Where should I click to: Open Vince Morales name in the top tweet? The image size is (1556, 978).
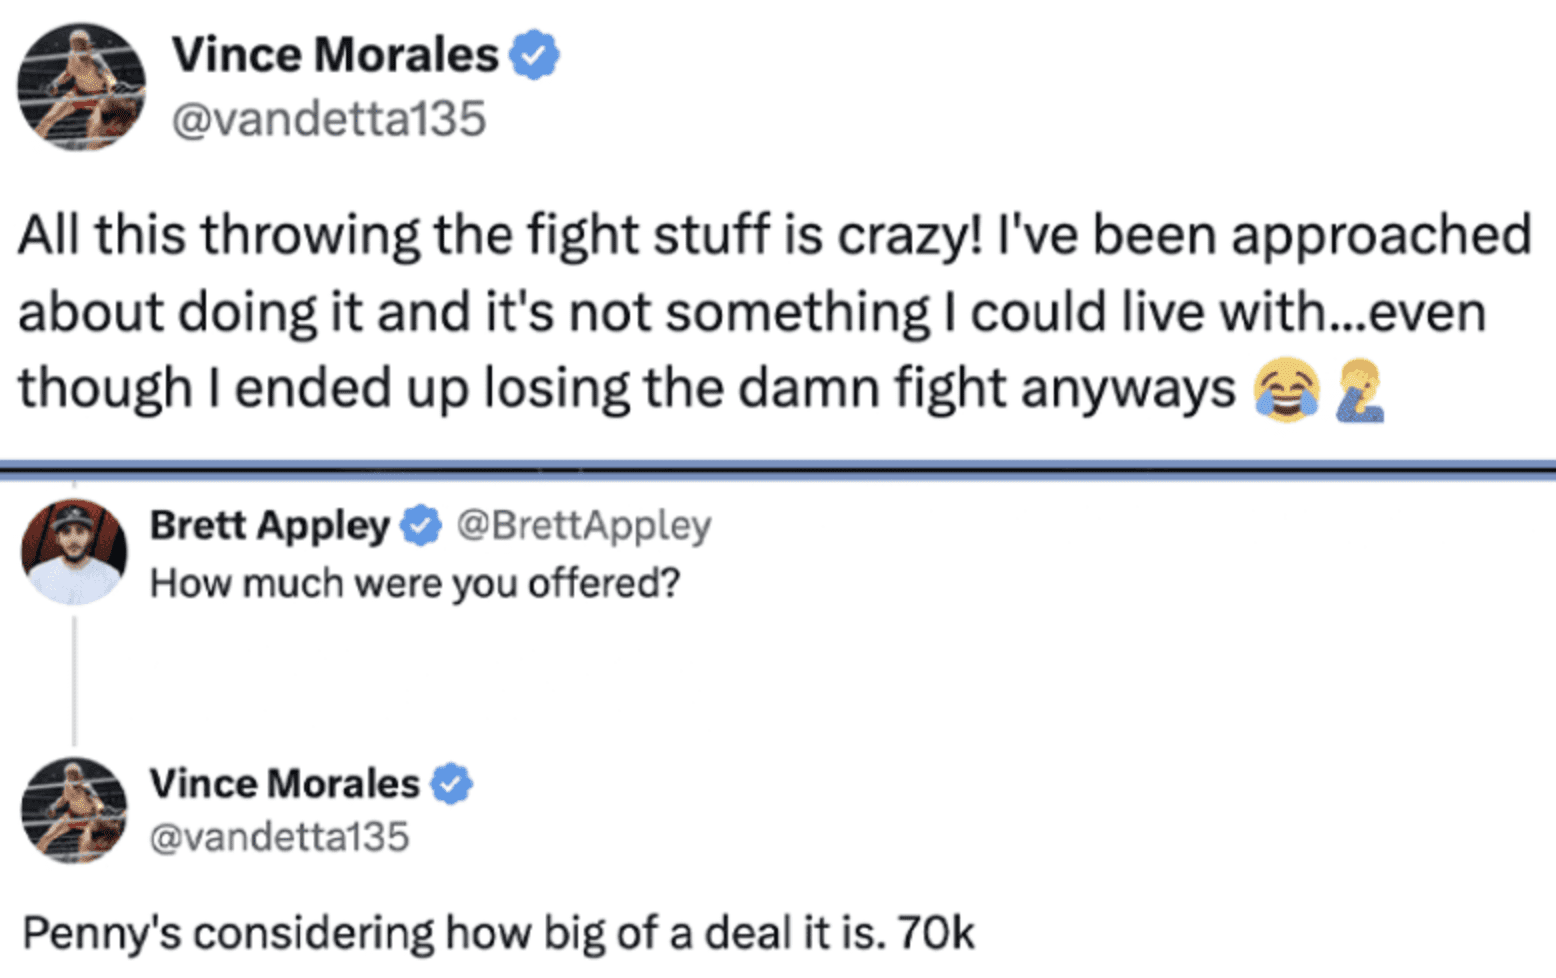pyautogui.click(x=334, y=55)
